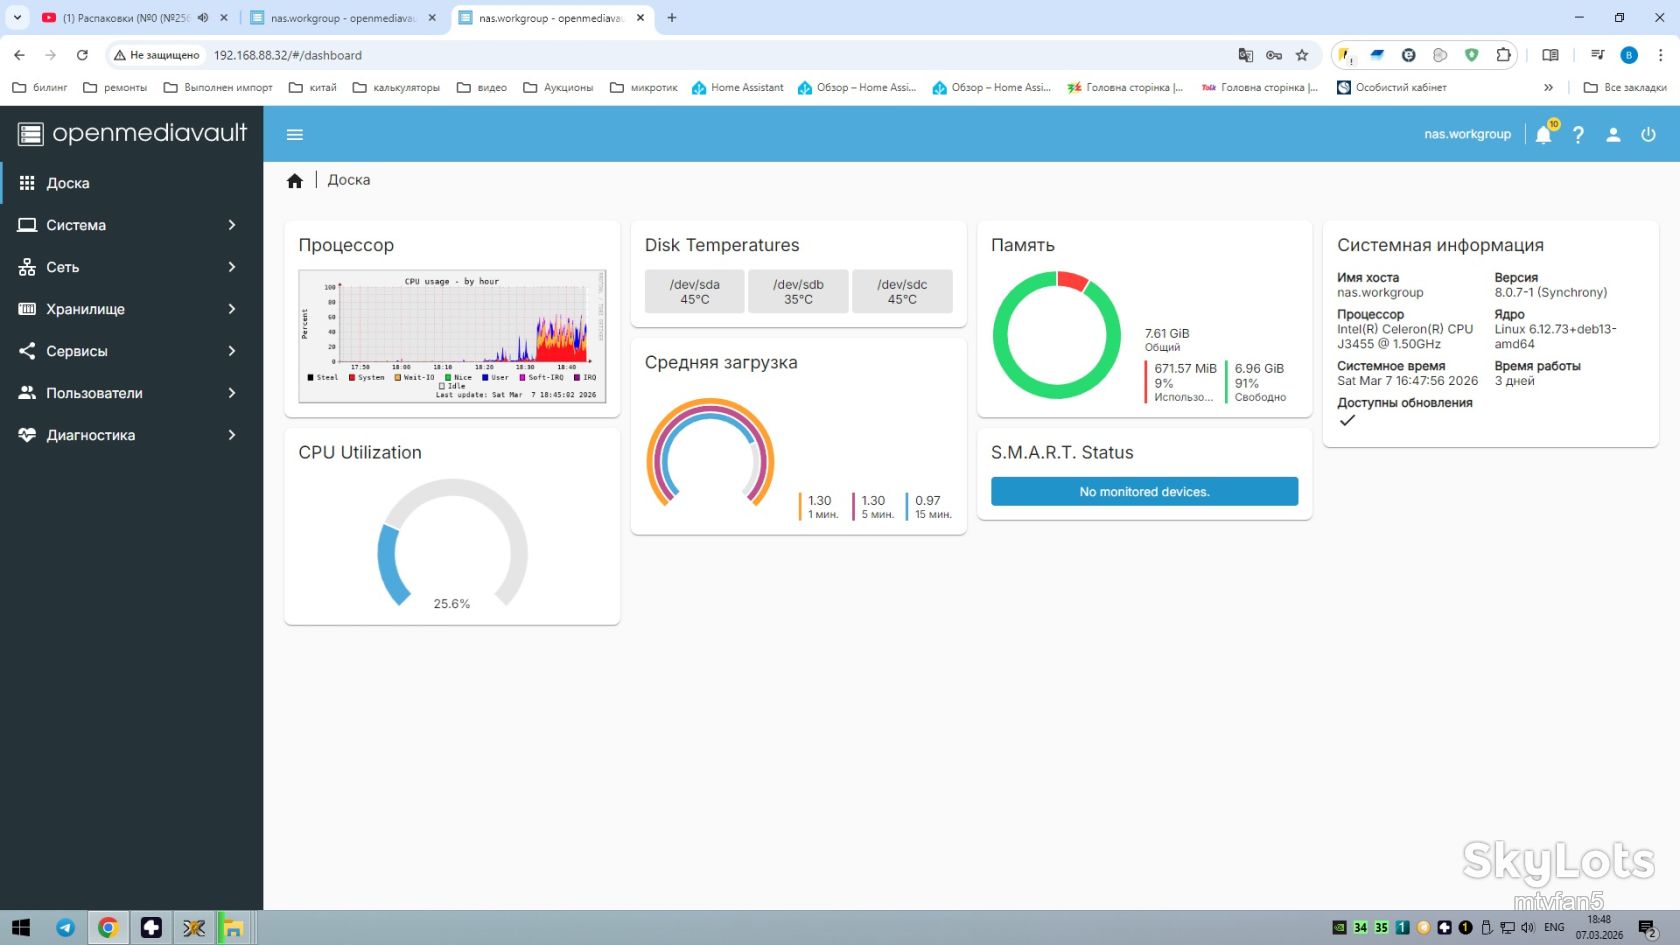Screen dimensions: 1680x945
Task: Open the микротик bookmarks folder
Action: [643, 87]
